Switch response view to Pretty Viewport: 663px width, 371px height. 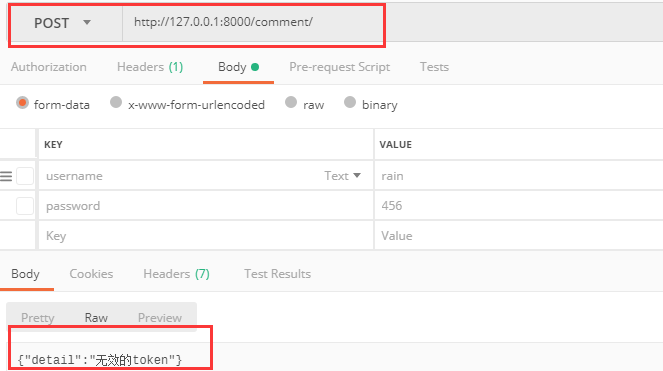(38, 318)
